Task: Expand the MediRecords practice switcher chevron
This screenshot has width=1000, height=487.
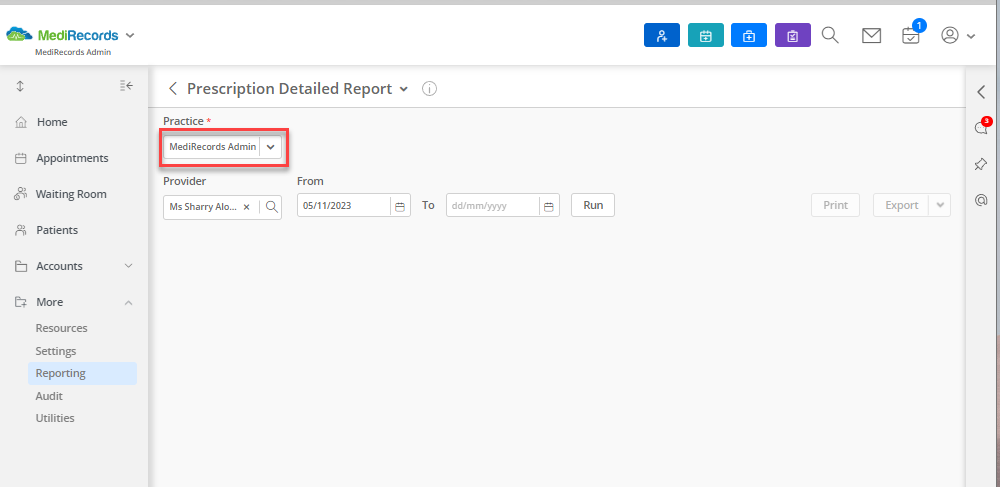Action: pos(130,35)
